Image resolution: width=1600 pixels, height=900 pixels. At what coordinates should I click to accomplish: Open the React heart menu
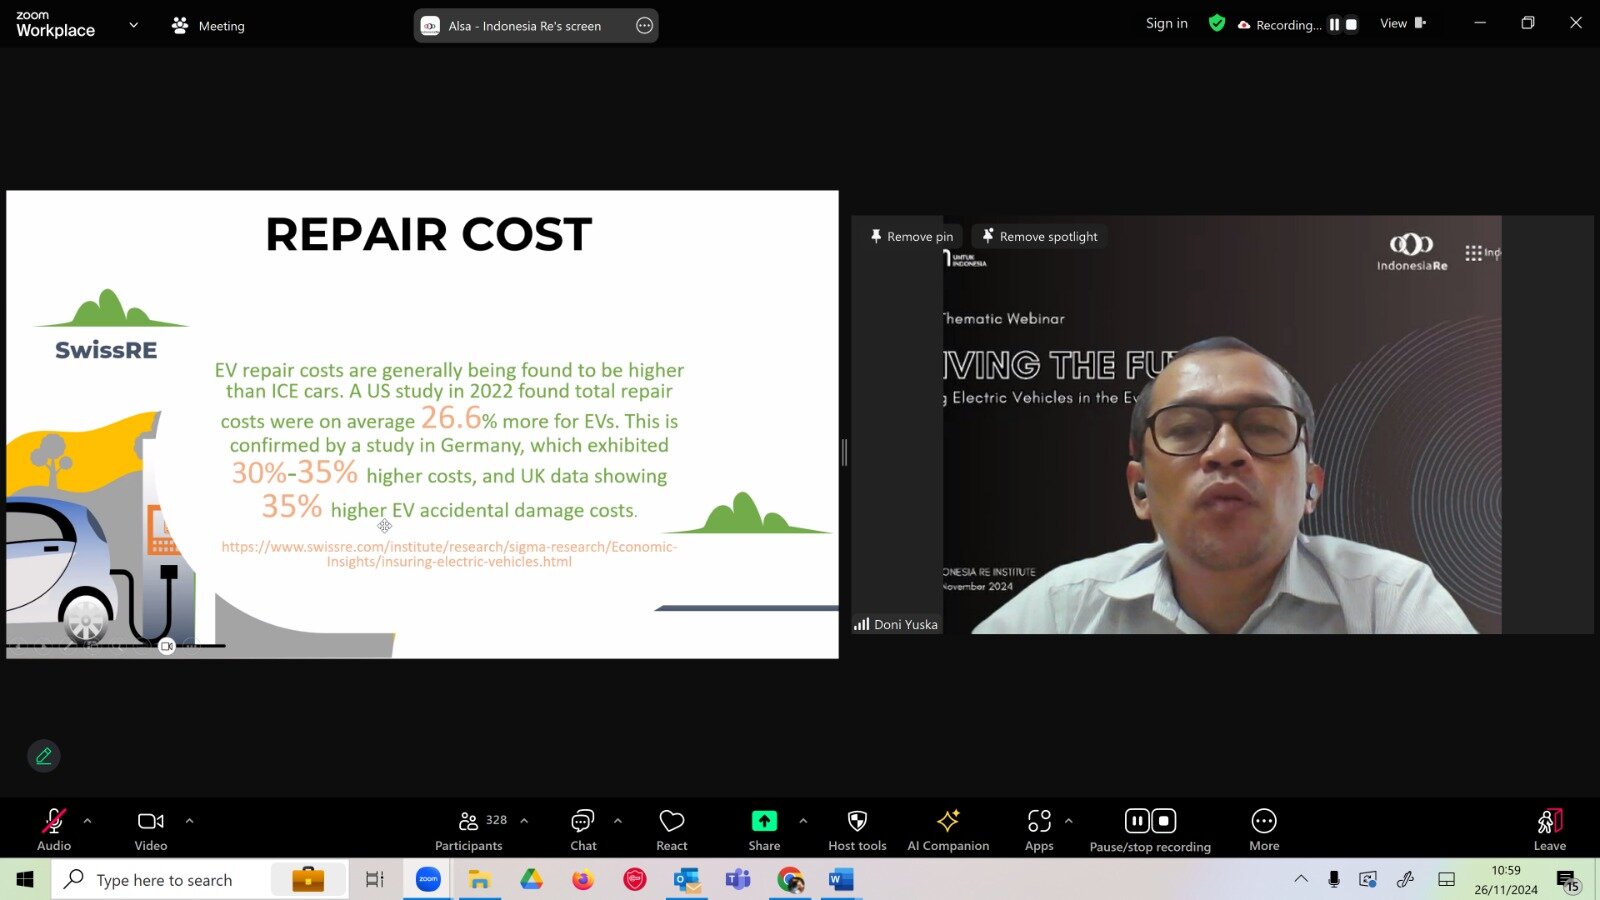pos(672,829)
